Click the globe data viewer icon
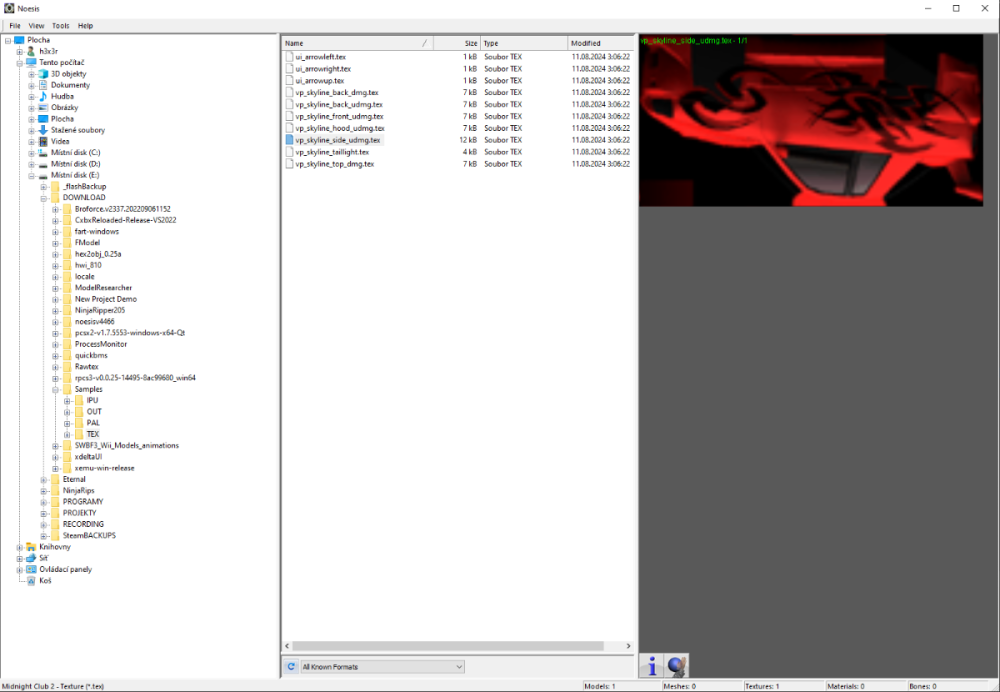Screen dimensions: 1000x692 676,665
